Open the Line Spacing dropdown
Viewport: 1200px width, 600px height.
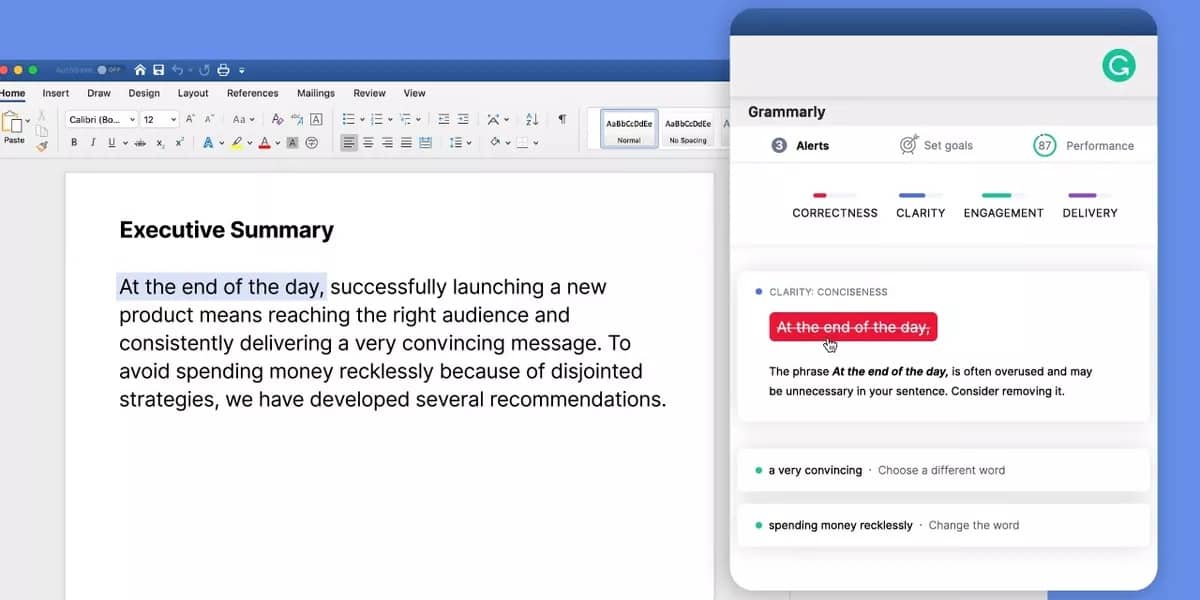(460, 142)
